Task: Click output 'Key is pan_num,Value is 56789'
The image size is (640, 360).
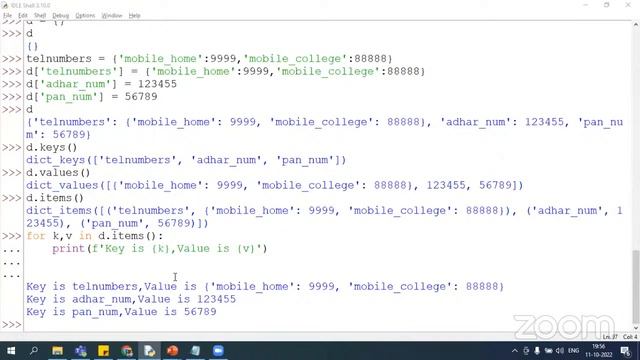Action: click(x=121, y=312)
